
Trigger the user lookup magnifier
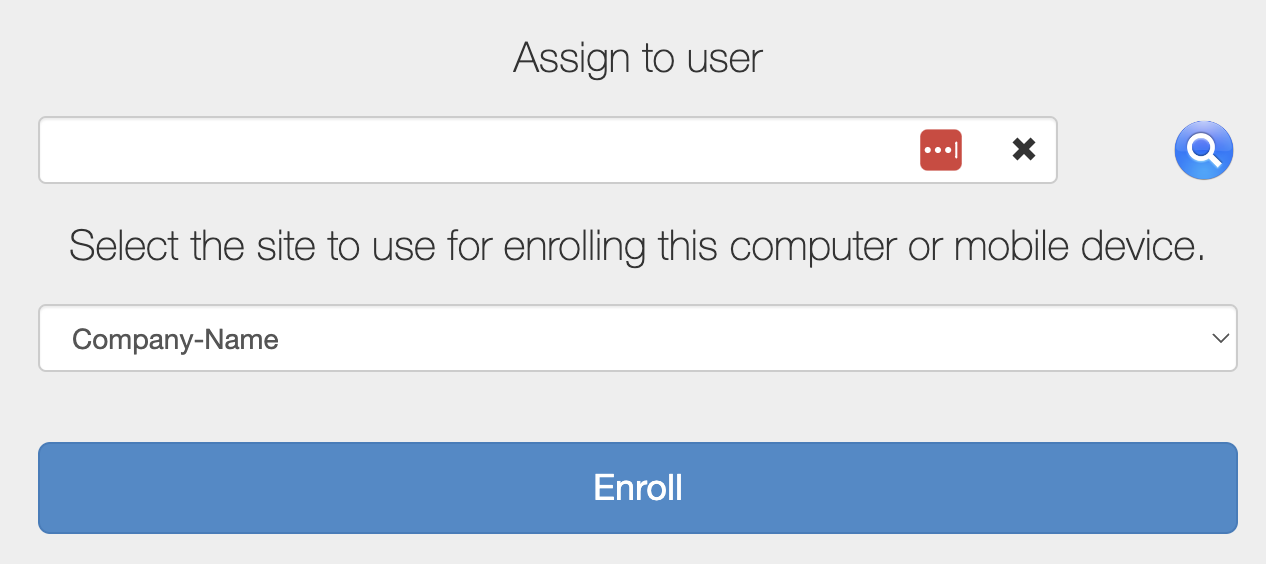click(1203, 151)
